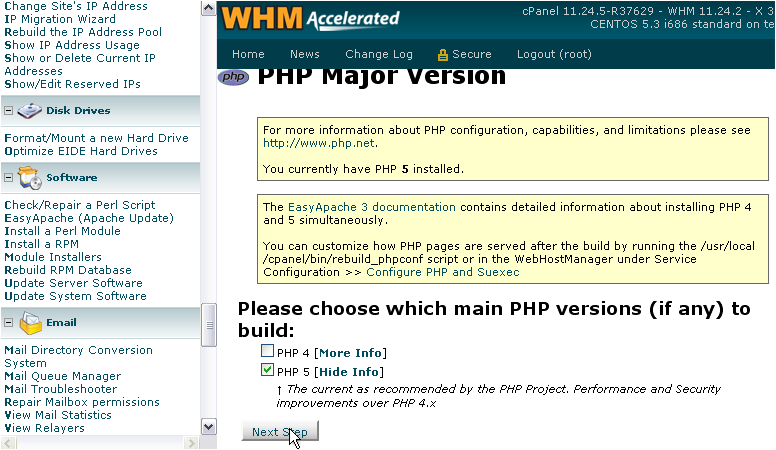The height and width of the screenshot is (450, 776).
Task: Click the Disk Drives hard drive icon
Action: tap(30, 111)
